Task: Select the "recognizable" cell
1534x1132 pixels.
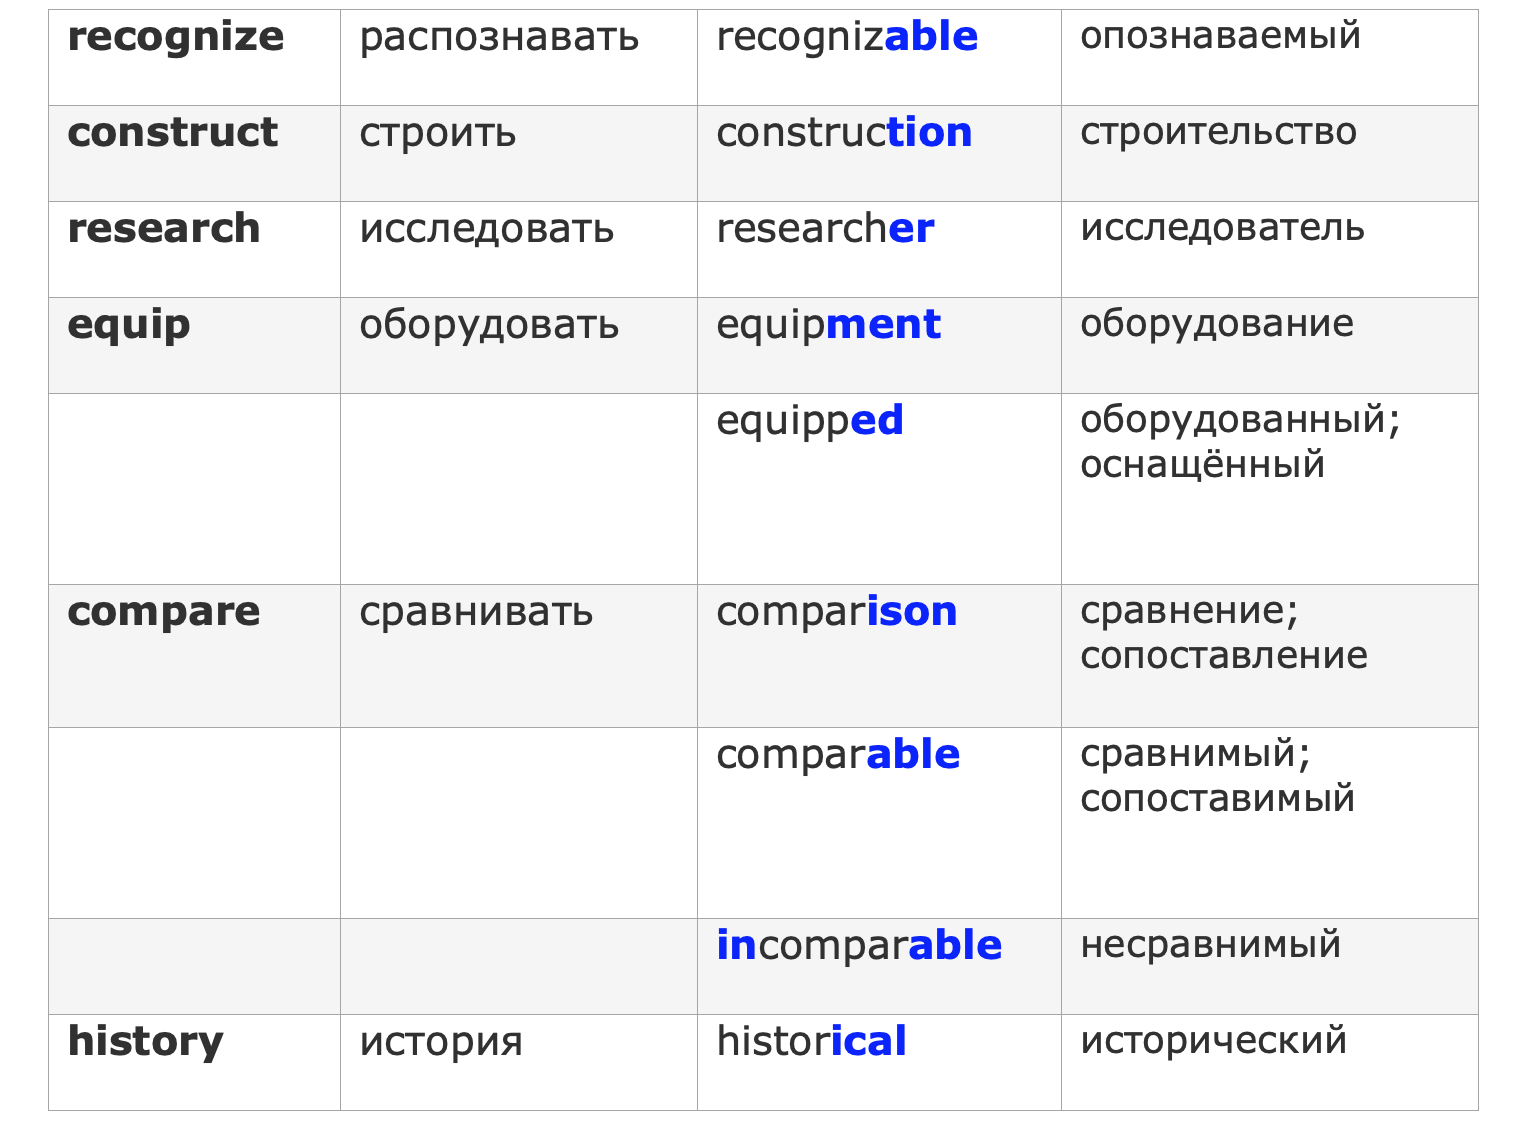Action: pyautogui.click(x=847, y=38)
